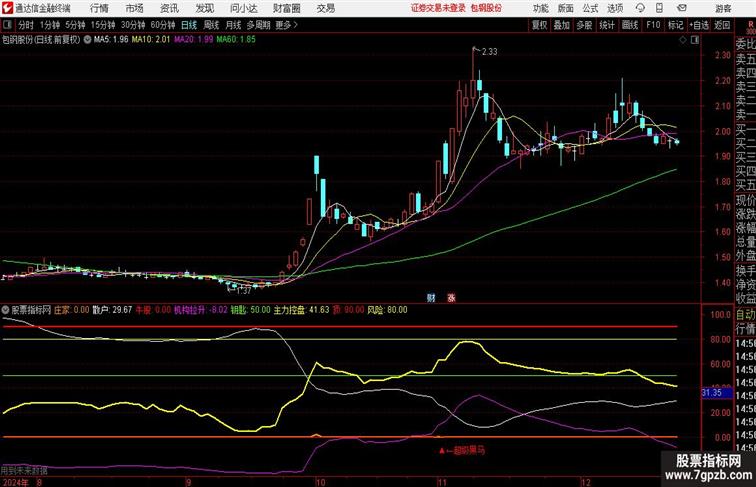Image resolution: width=756 pixels, height=487 pixels.
Task: Click the 游客 guest account label
Action: pyautogui.click(x=723, y=9)
